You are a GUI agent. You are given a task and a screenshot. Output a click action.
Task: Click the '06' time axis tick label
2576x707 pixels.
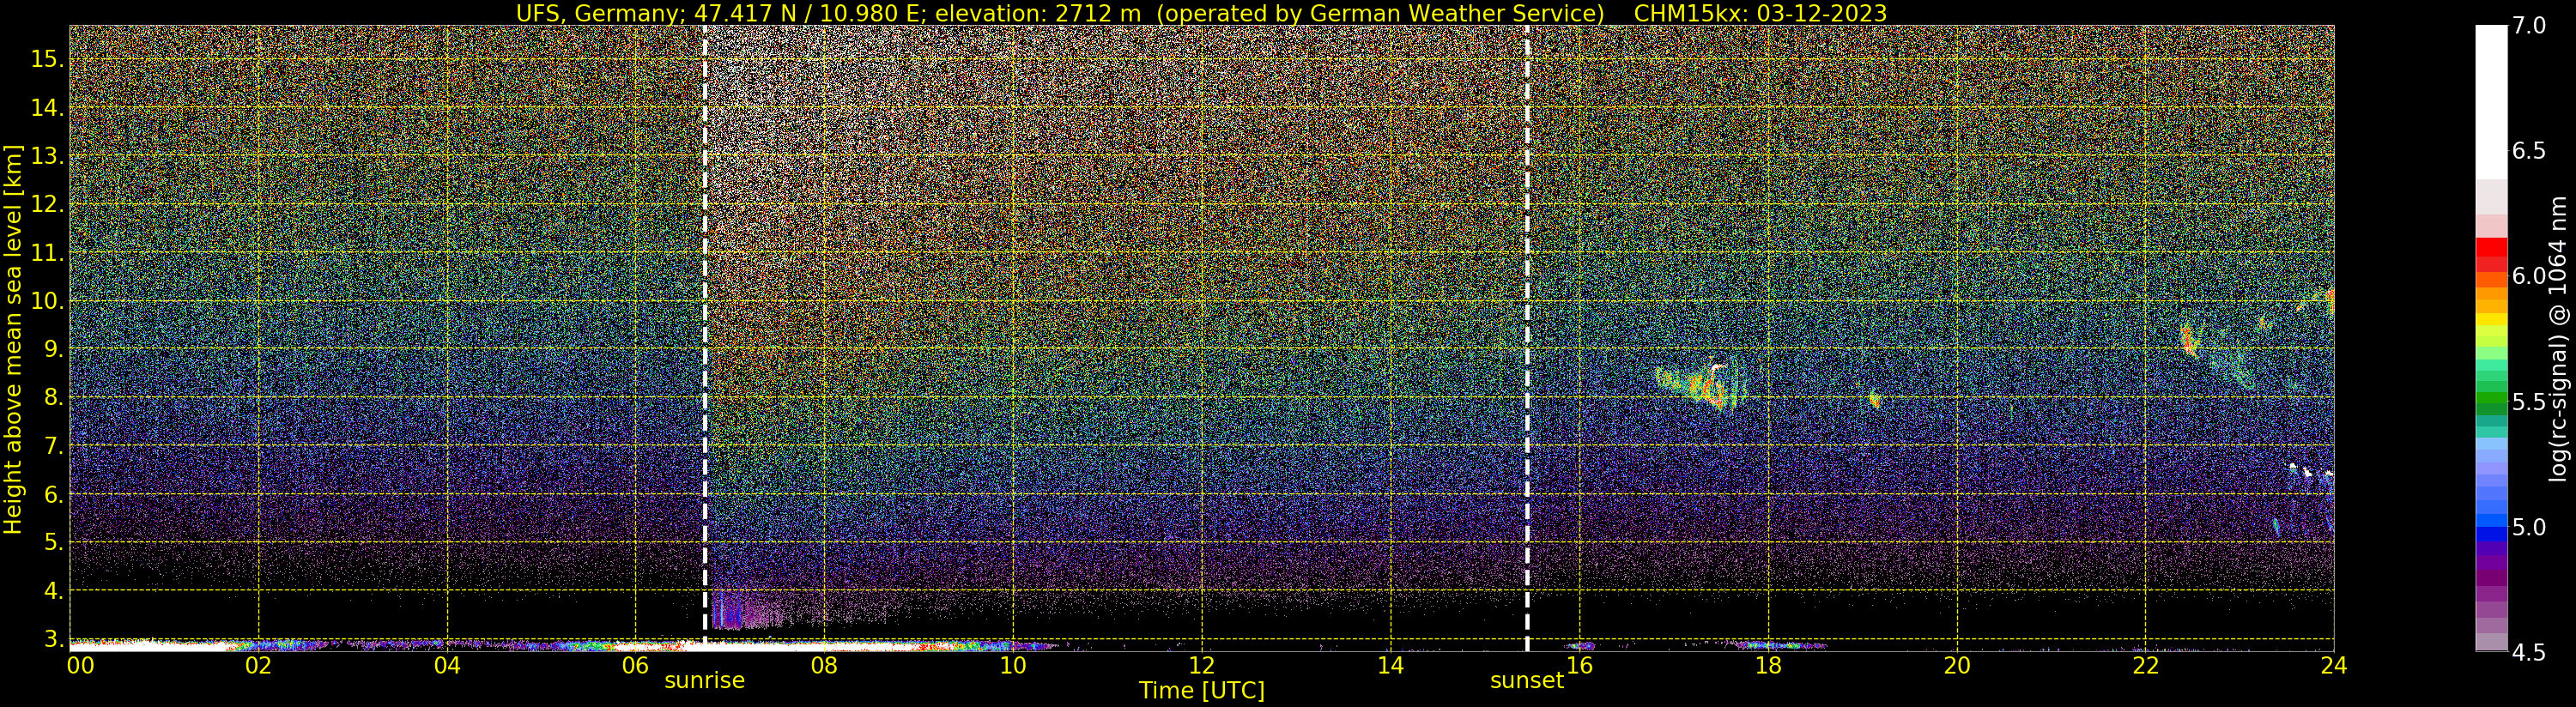[x=636, y=666]
